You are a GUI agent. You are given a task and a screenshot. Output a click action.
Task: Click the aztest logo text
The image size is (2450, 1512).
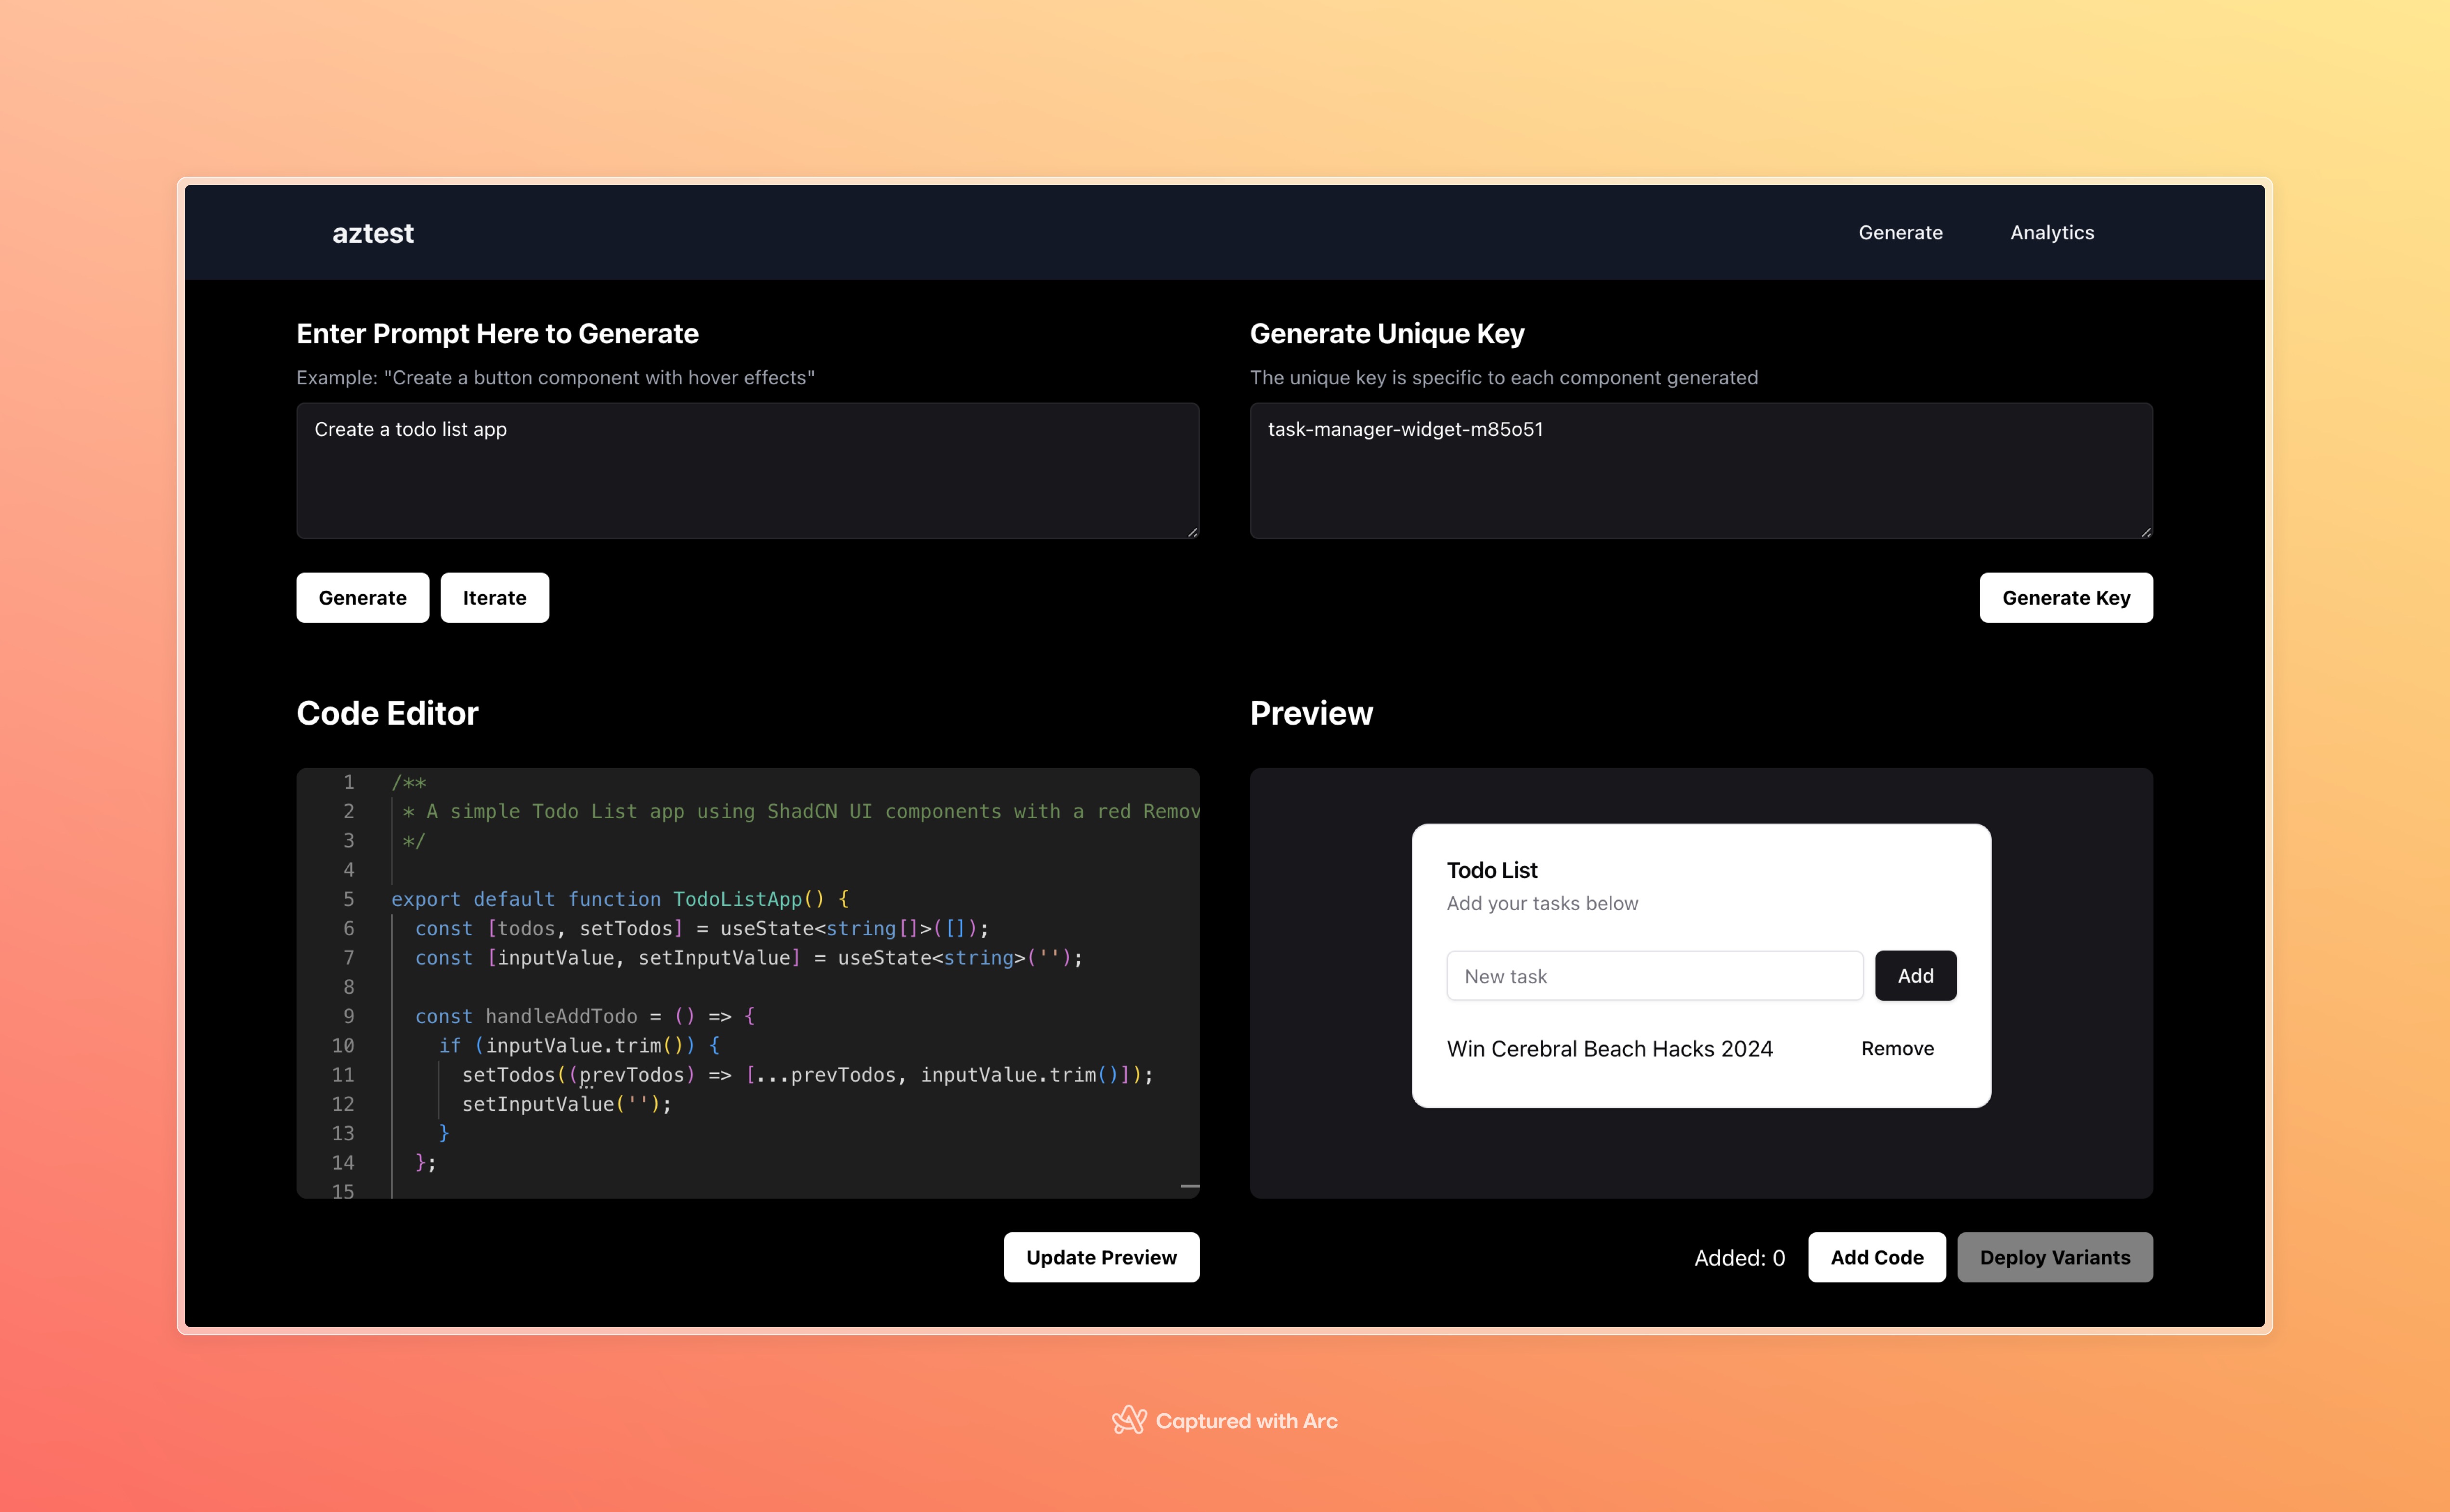point(372,233)
